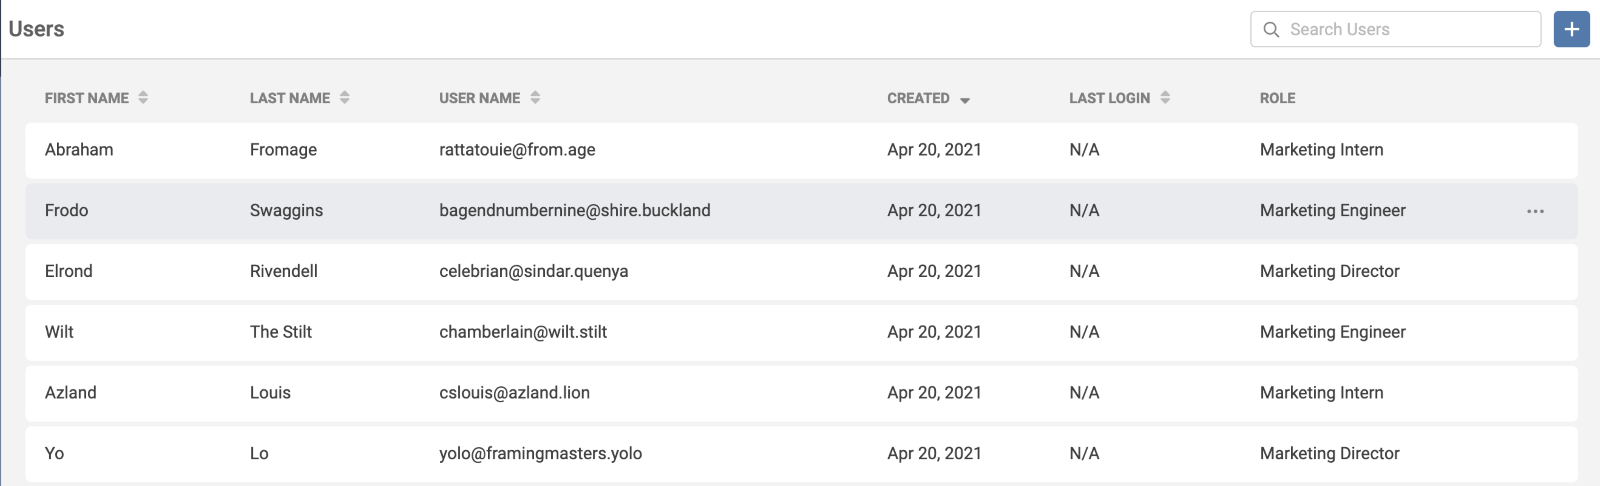This screenshot has width=1600, height=486.
Task: Click Frodo's Marketing Engineer role cell
Action: [x=1332, y=211]
